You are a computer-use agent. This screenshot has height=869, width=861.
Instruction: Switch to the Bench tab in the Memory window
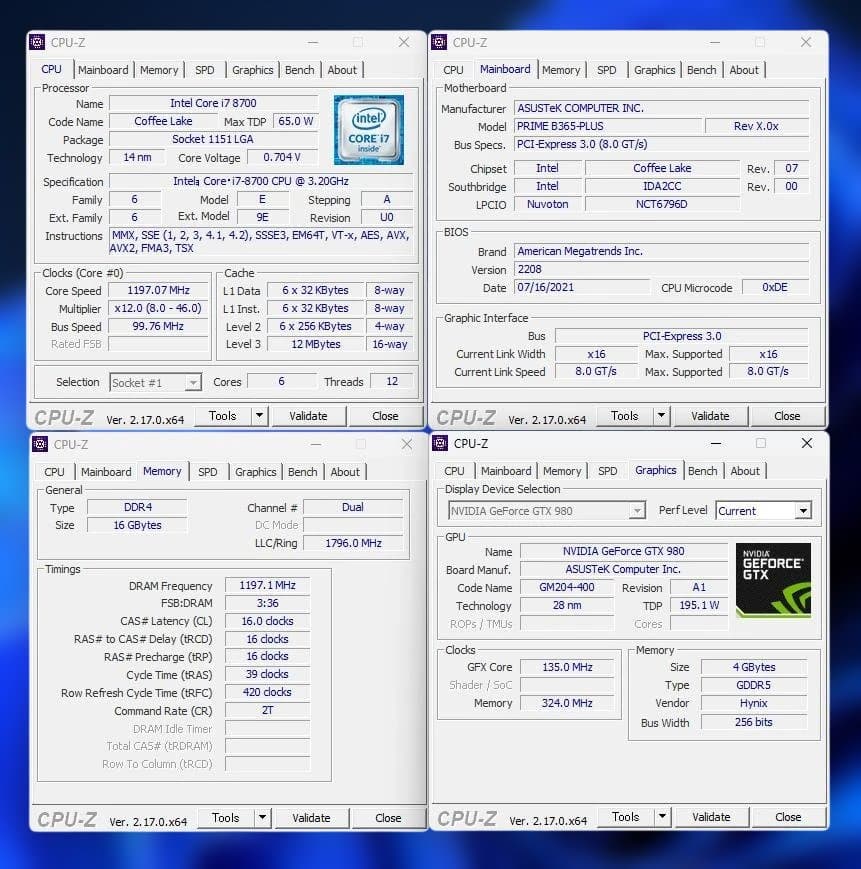coord(302,471)
